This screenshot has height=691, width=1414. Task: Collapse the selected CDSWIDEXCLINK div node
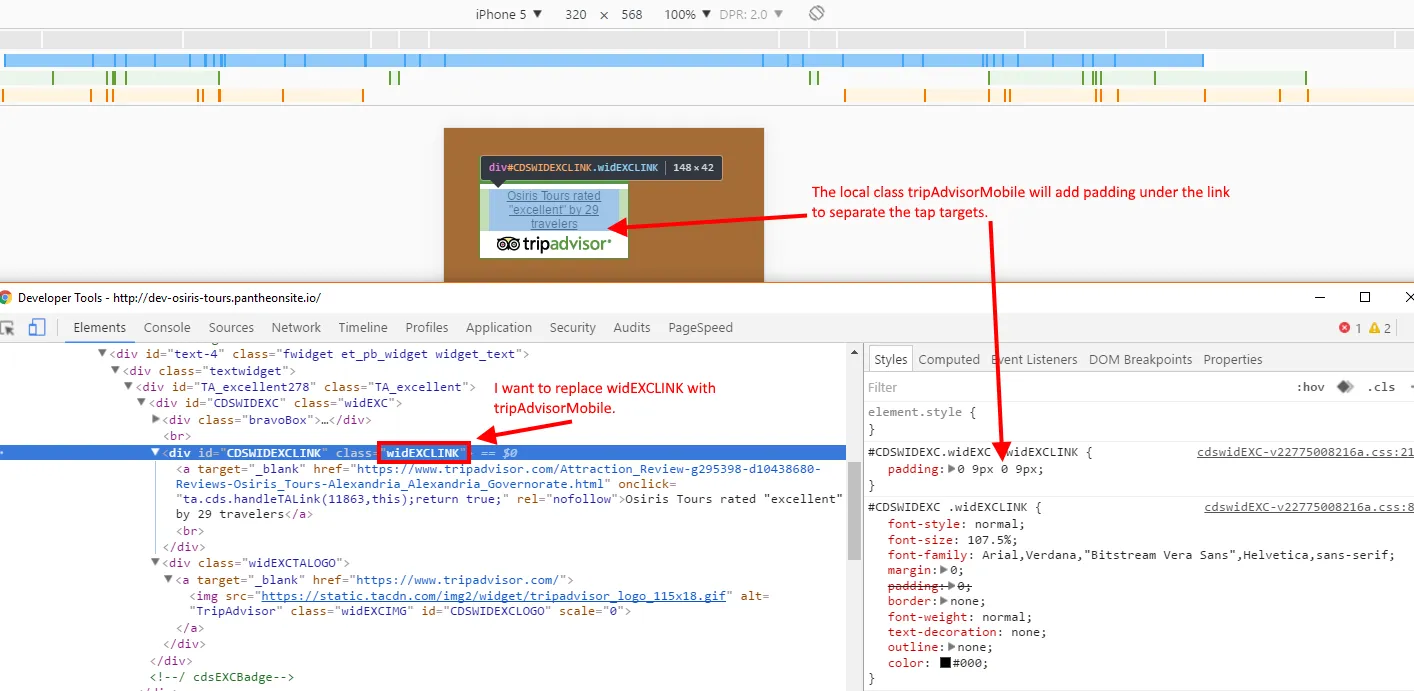click(155, 452)
